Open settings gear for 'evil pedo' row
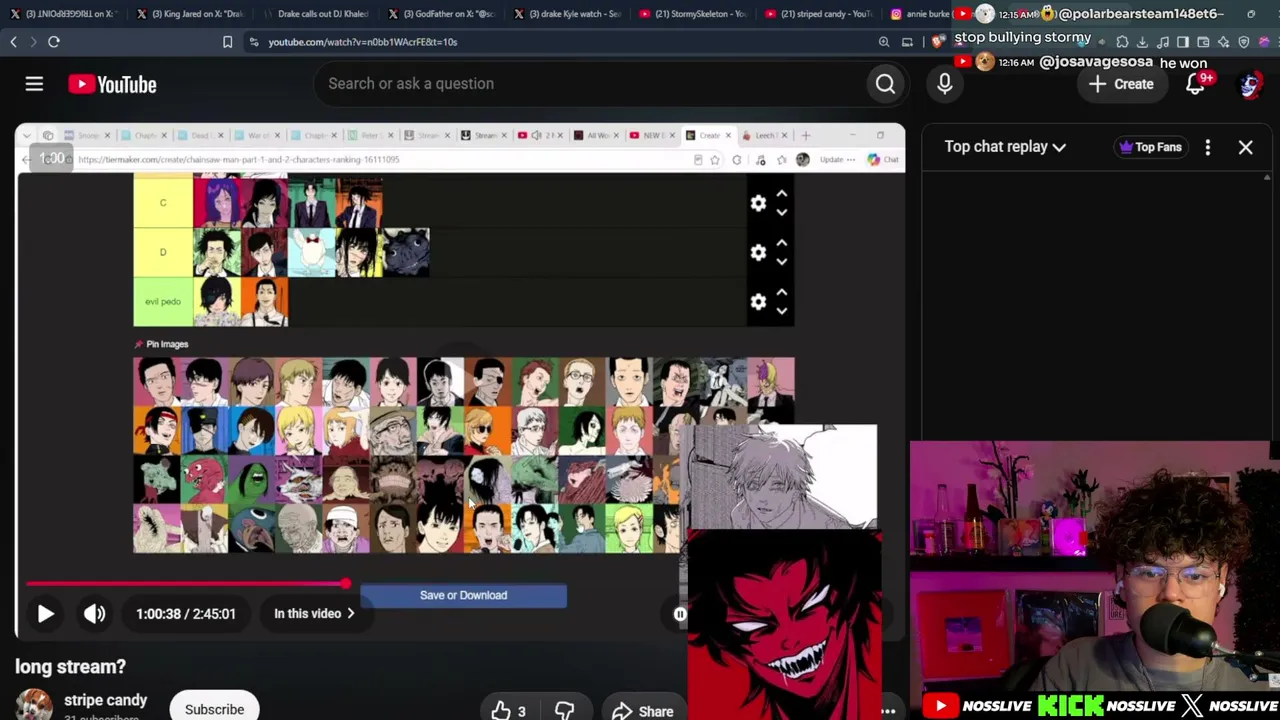The width and height of the screenshot is (1280, 720). (758, 302)
